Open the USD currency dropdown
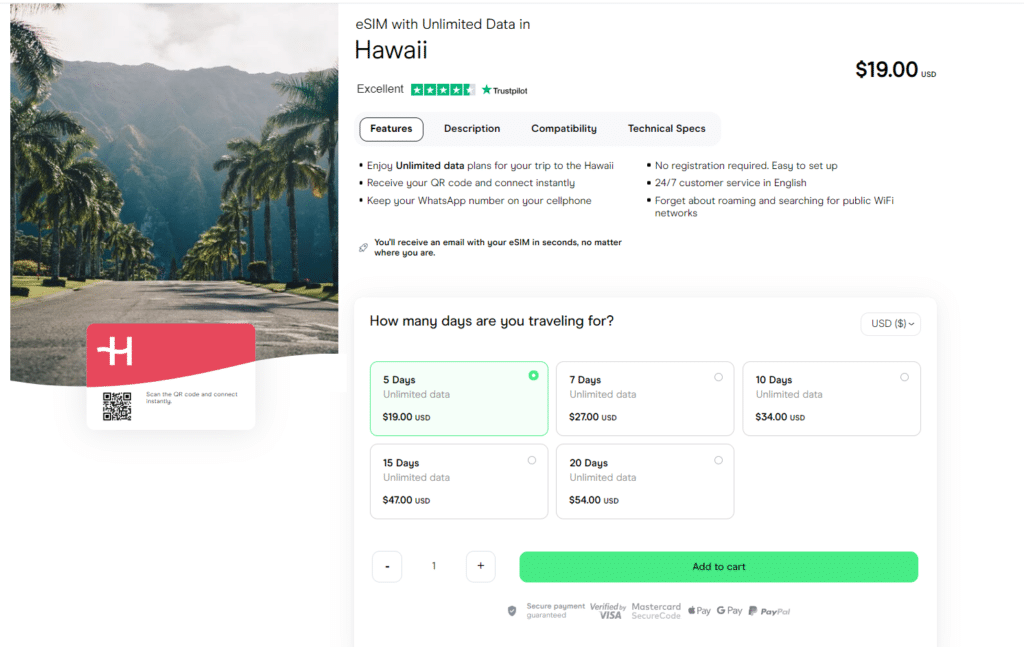The height and width of the screenshot is (647, 1024). 889,323
